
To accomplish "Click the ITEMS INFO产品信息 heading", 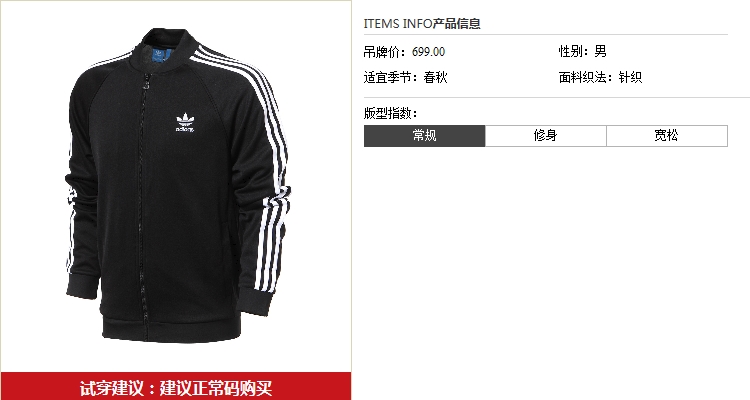I will coord(422,23).
